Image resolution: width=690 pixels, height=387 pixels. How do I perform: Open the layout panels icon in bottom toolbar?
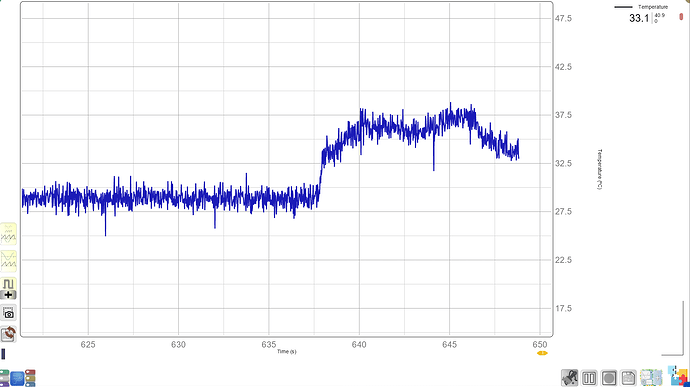click(x=651, y=378)
